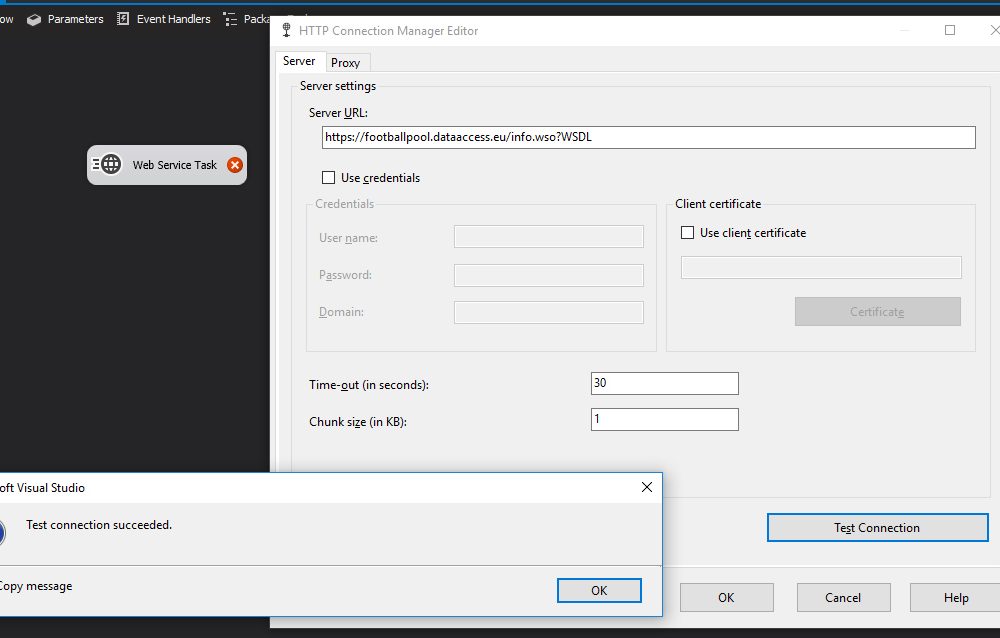Click the Web Service Task globe icon
The width and height of the screenshot is (1000, 638).
pyautogui.click(x=110, y=165)
